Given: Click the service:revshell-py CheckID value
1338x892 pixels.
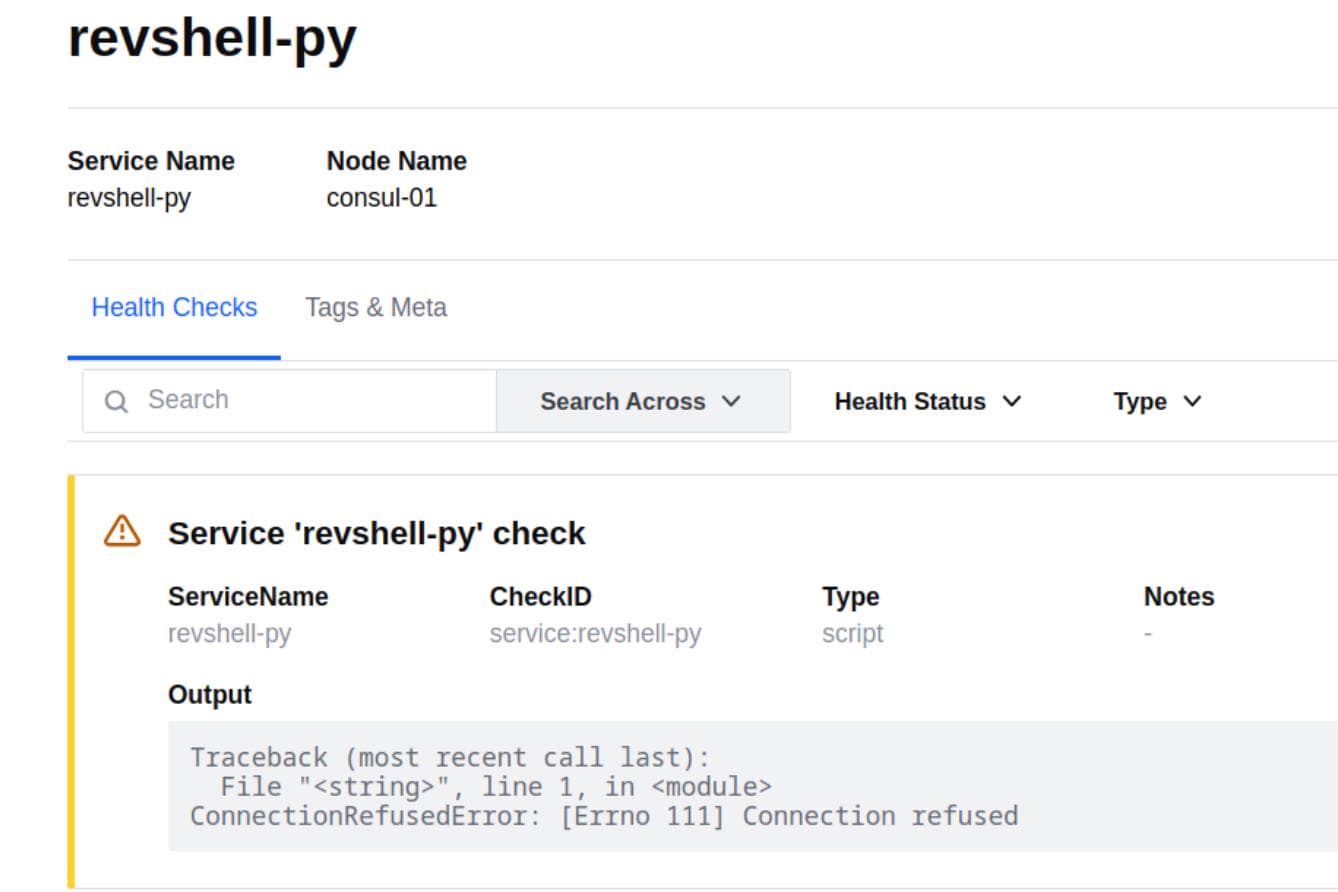Looking at the screenshot, I should 595,633.
